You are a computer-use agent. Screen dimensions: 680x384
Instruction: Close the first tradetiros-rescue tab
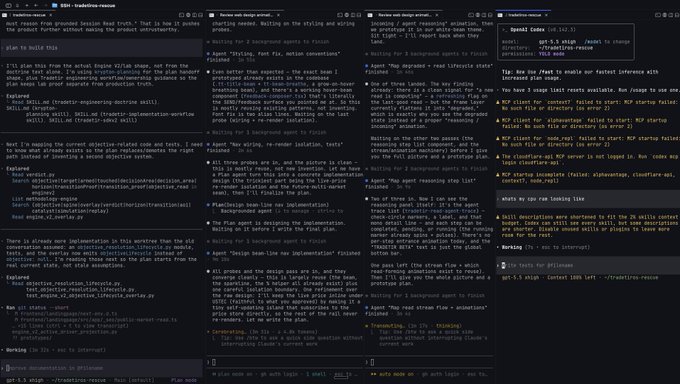[x=51, y=15]
